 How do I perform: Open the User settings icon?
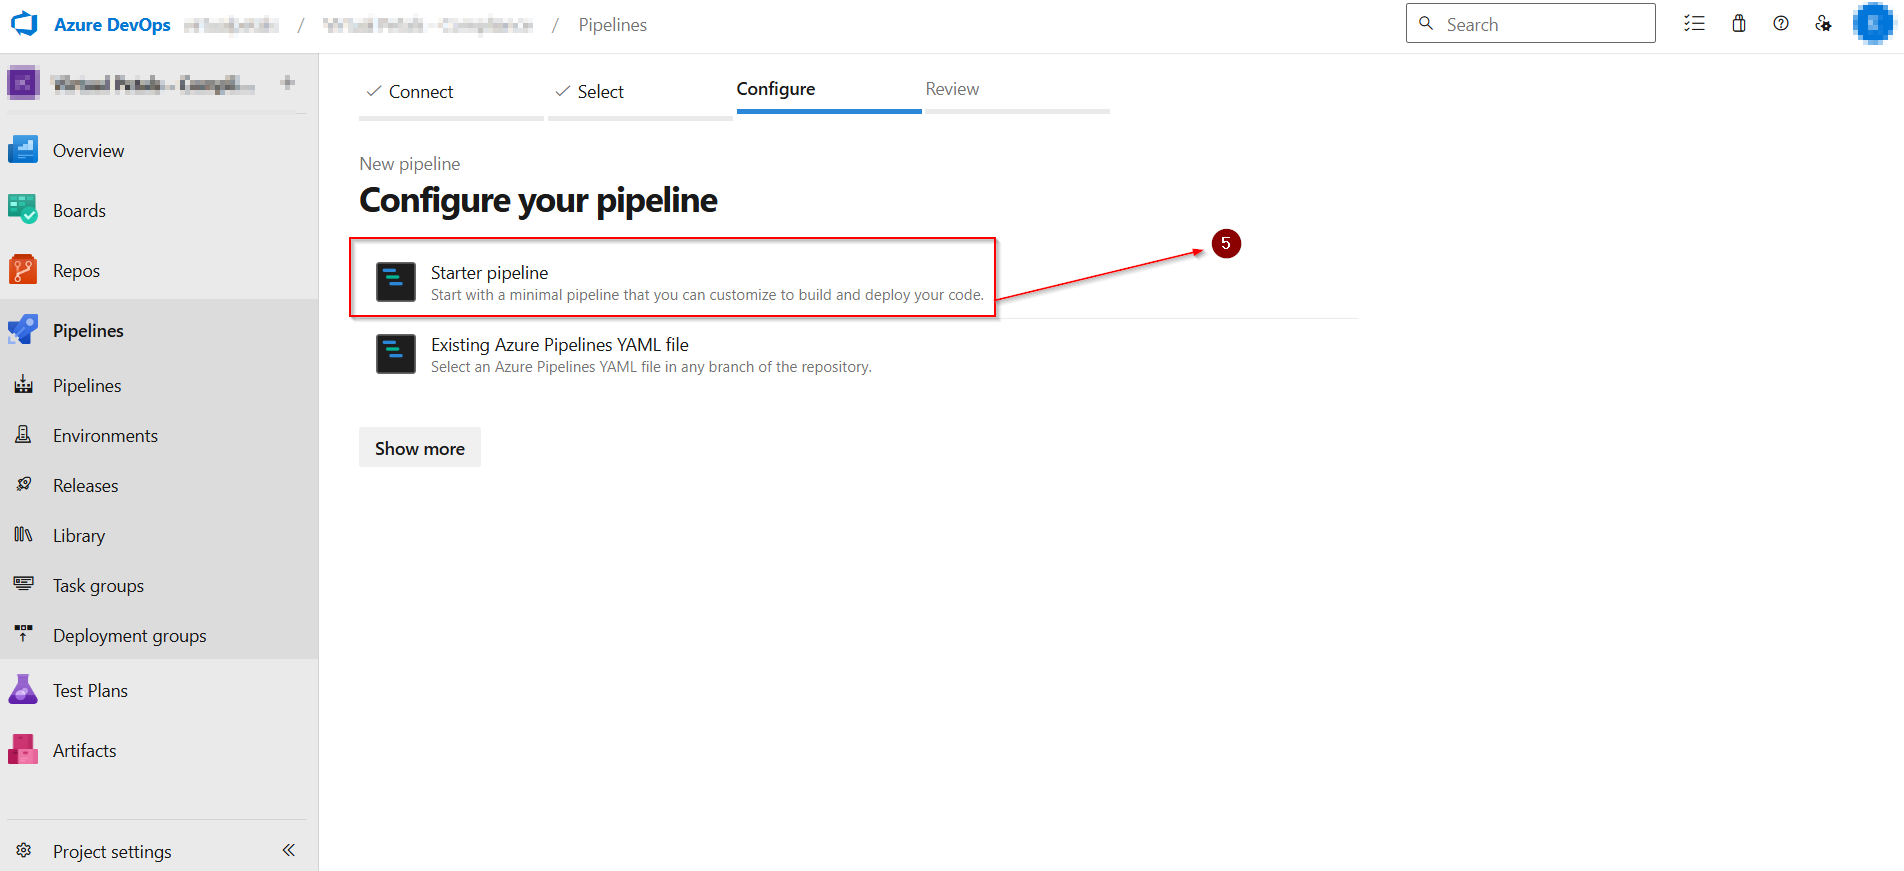click(x=1824, y=23)
